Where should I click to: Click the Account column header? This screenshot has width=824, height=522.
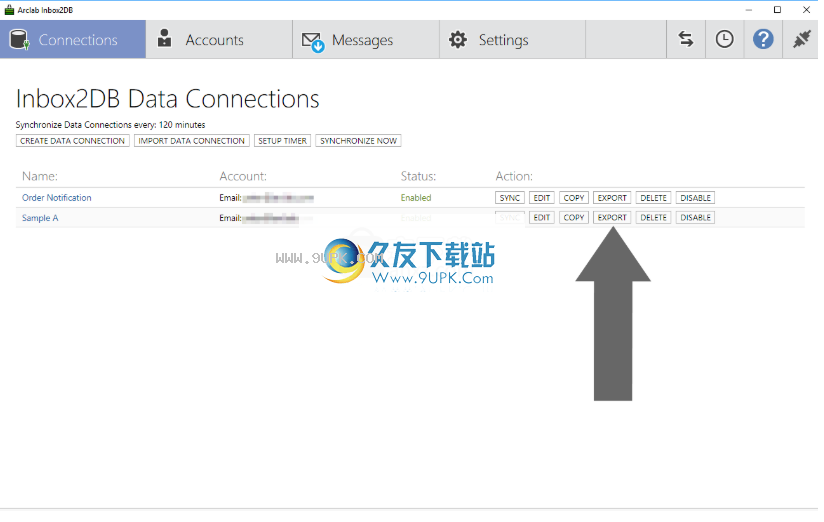(243, 176)
